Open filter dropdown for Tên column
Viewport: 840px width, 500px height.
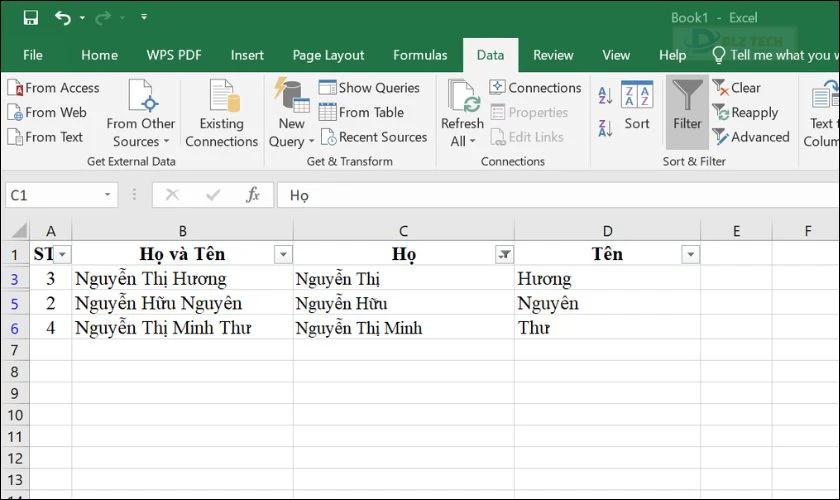[691, 255]
